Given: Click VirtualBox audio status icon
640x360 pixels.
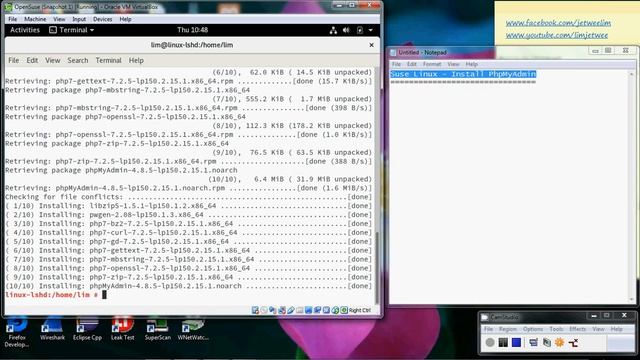Looking at the screenshot, I should [273, 310].
